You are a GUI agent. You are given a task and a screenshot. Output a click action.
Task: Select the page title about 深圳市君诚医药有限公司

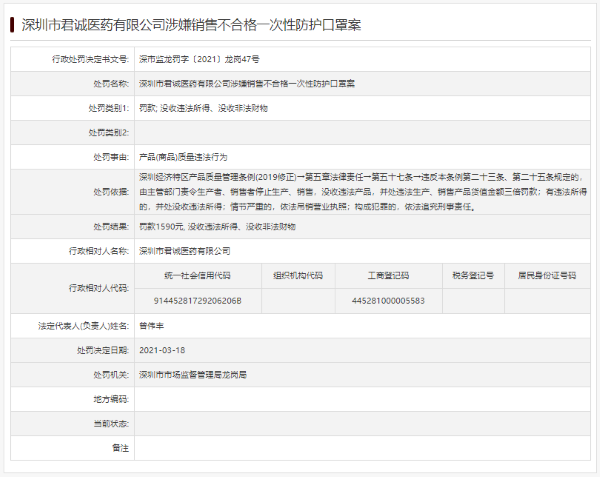coord(191,25)
